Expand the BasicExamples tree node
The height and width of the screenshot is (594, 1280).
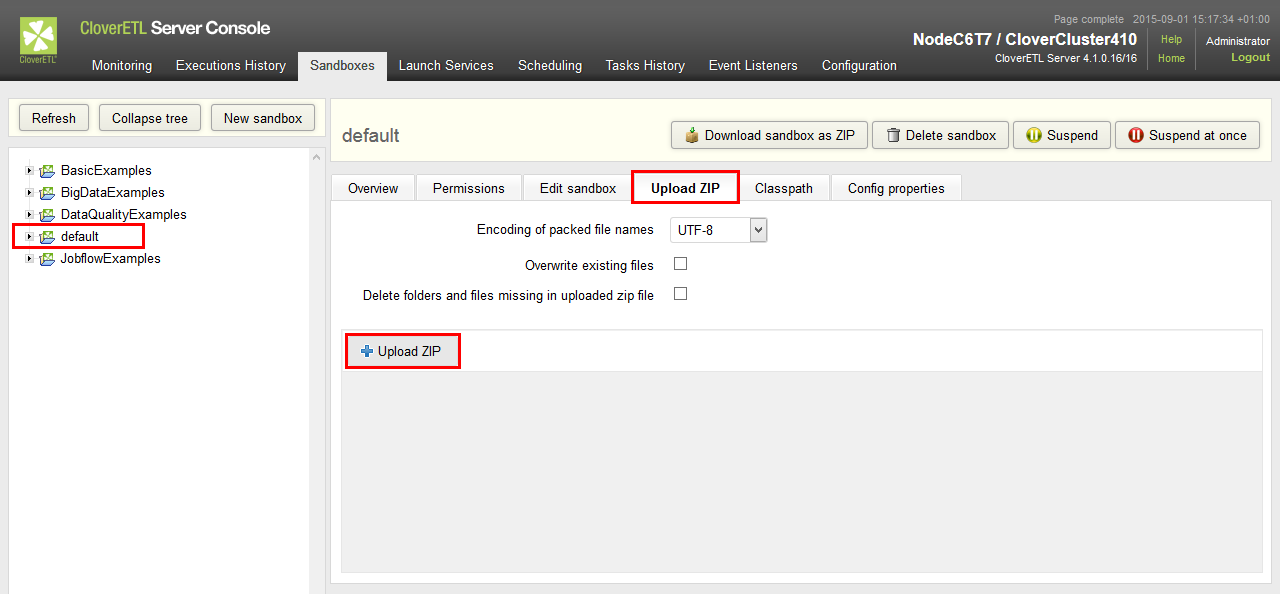tap(30, 171)
